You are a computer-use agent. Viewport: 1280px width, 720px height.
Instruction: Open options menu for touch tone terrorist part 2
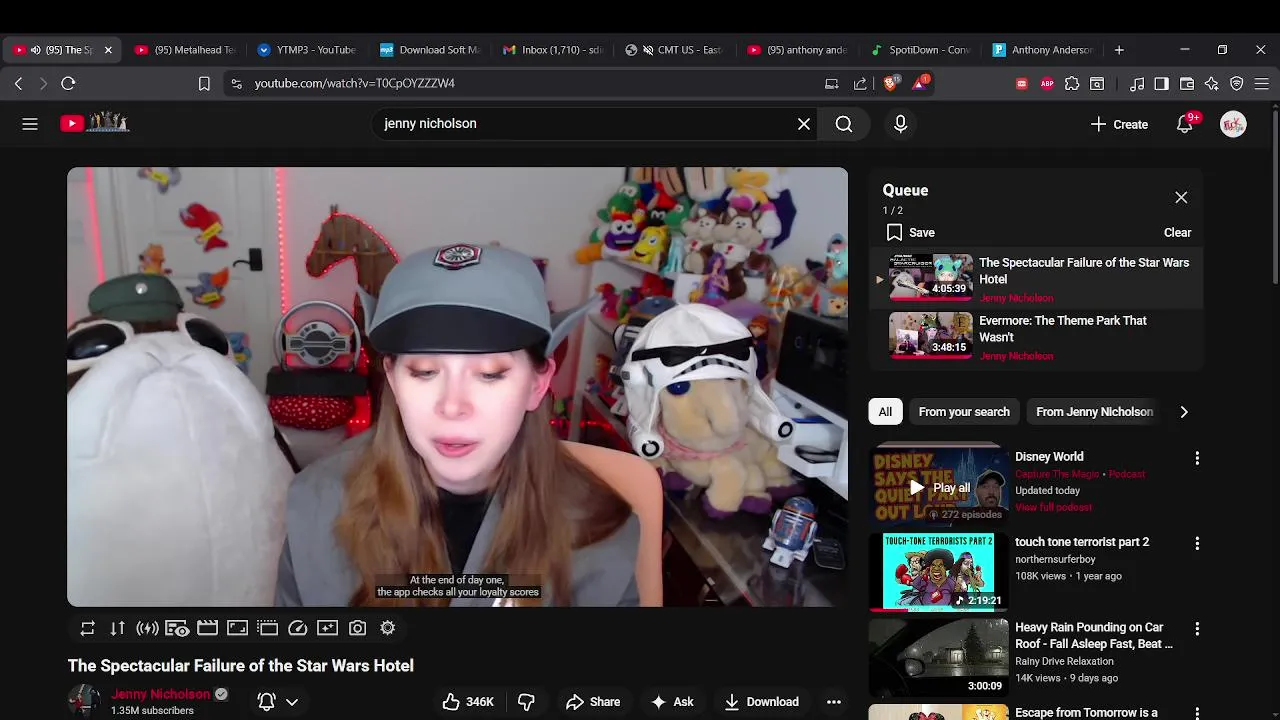click(1197, 543)
